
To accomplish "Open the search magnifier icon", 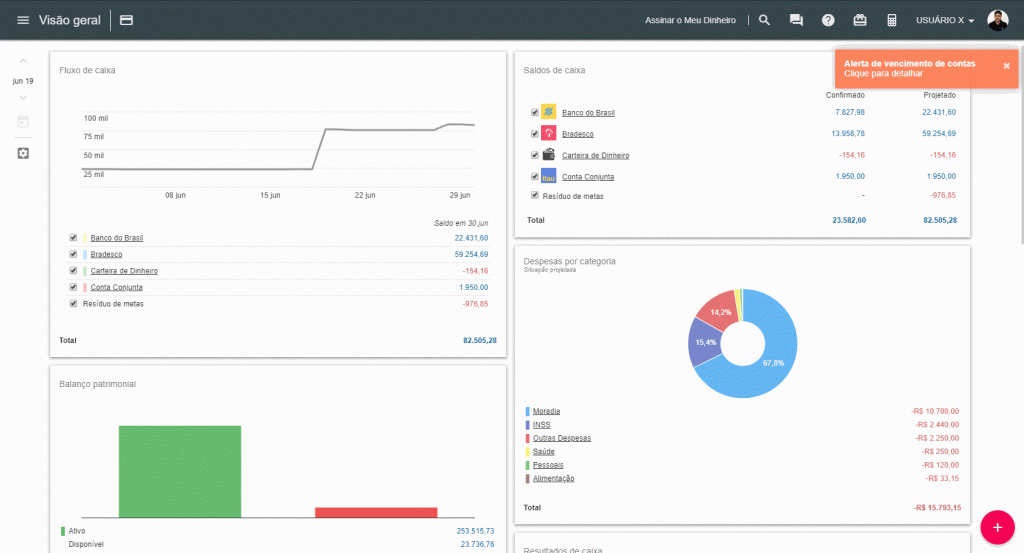I will tap(764, 20).
